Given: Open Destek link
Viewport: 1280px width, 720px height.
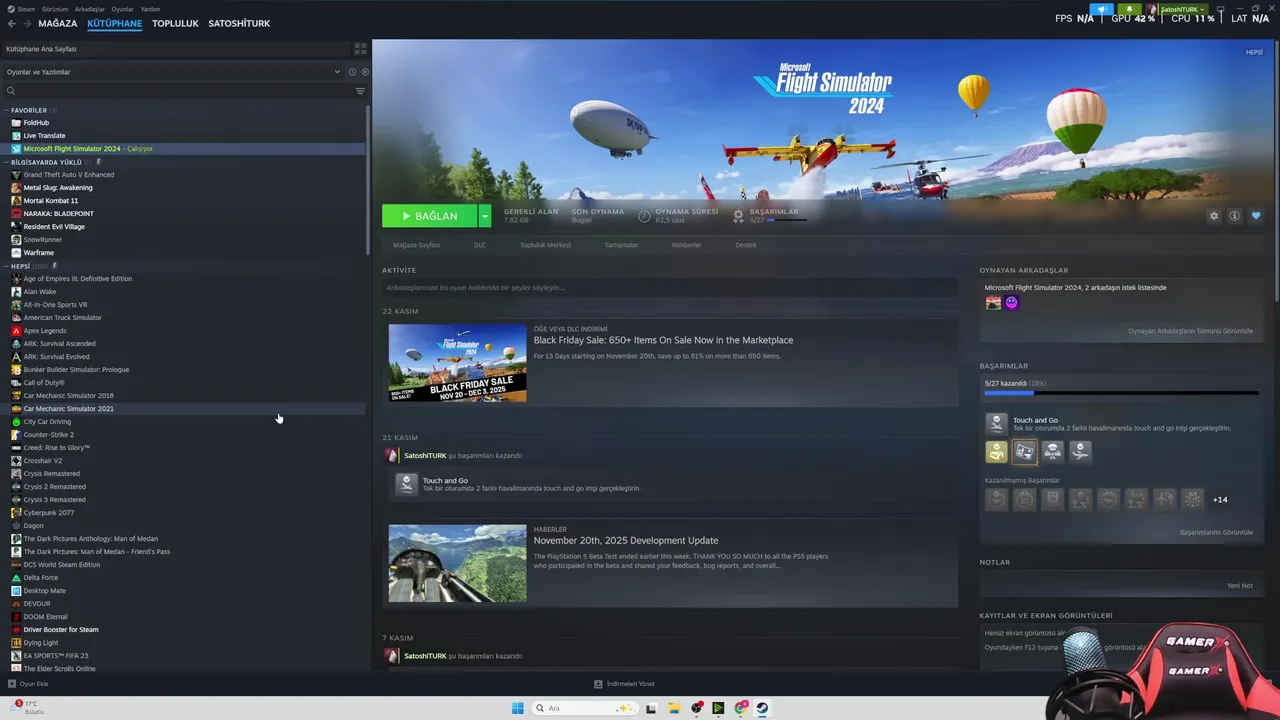Looking at the screenshot, I should coord(746,245).
